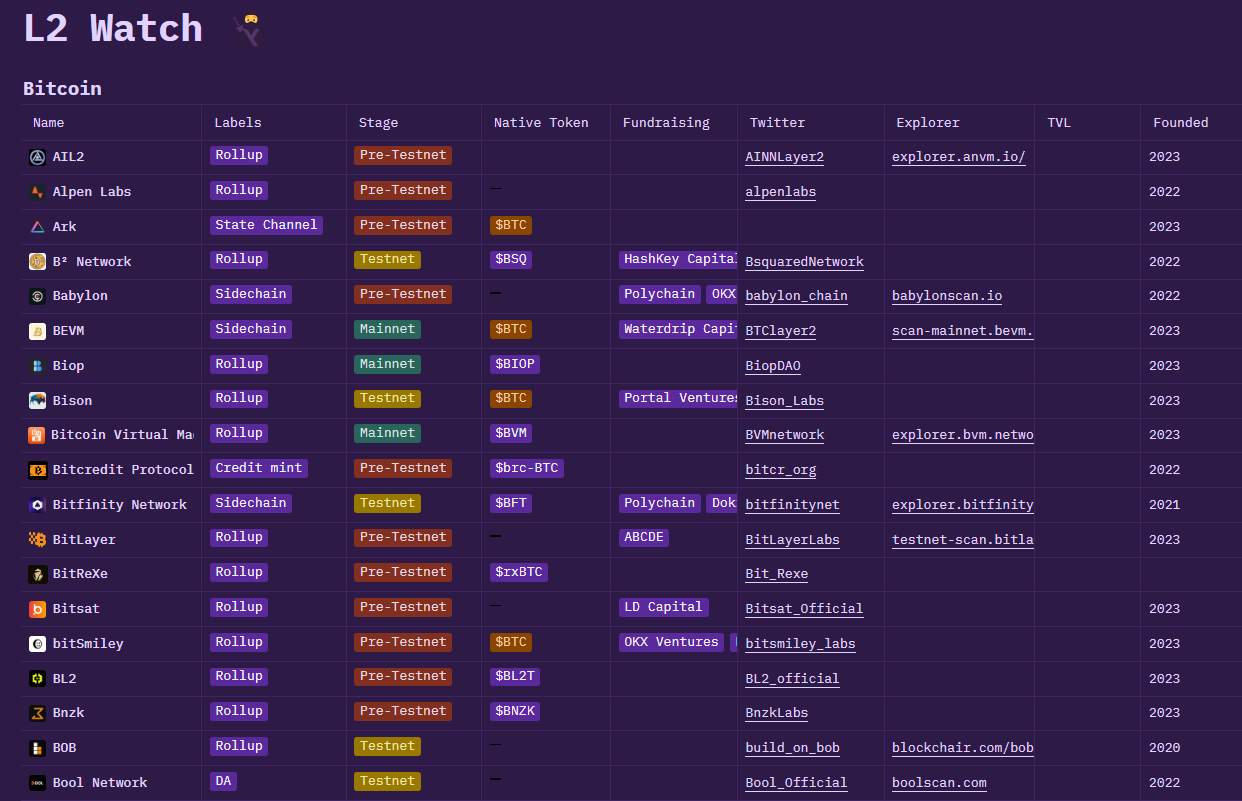Click the Bitsat logo icon
Screen dimensions: 1242x801
coord(37,609)
